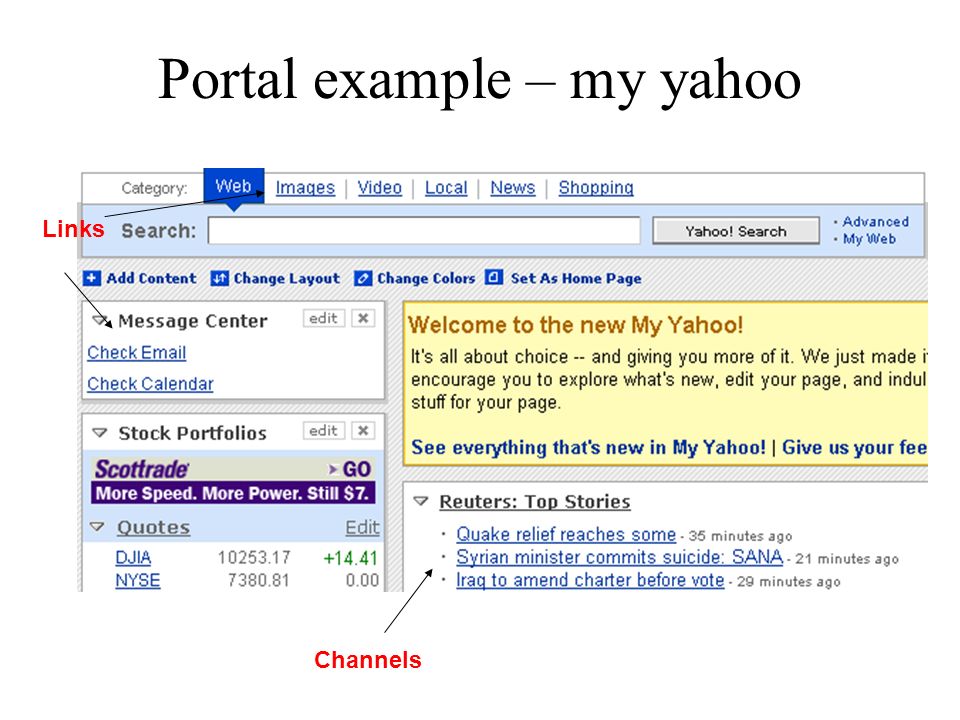This screenshot has height=720, width=960.
Task: Click the Scottrade GO banner arrow
Action: (350, 469)
